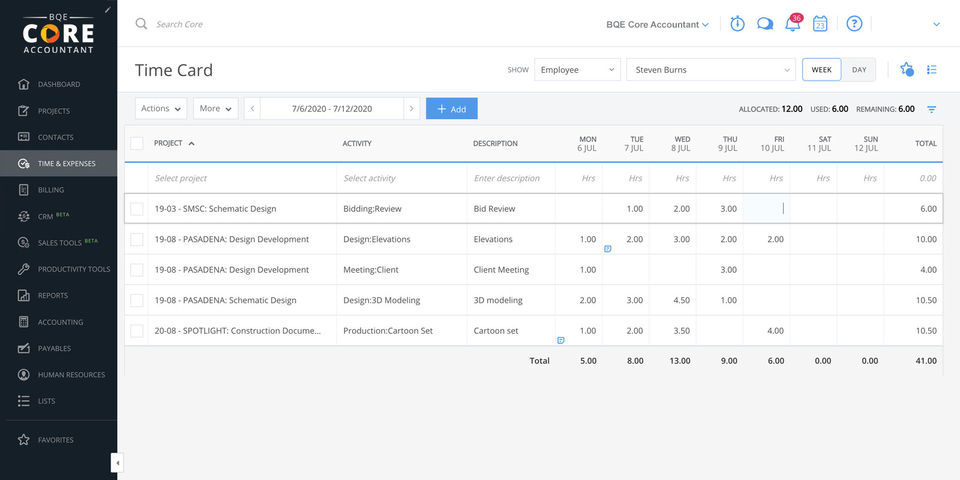The height and width of the screenshot is (480, 960).
Task: Go to the next week arrow
Action: pos(411,109)
